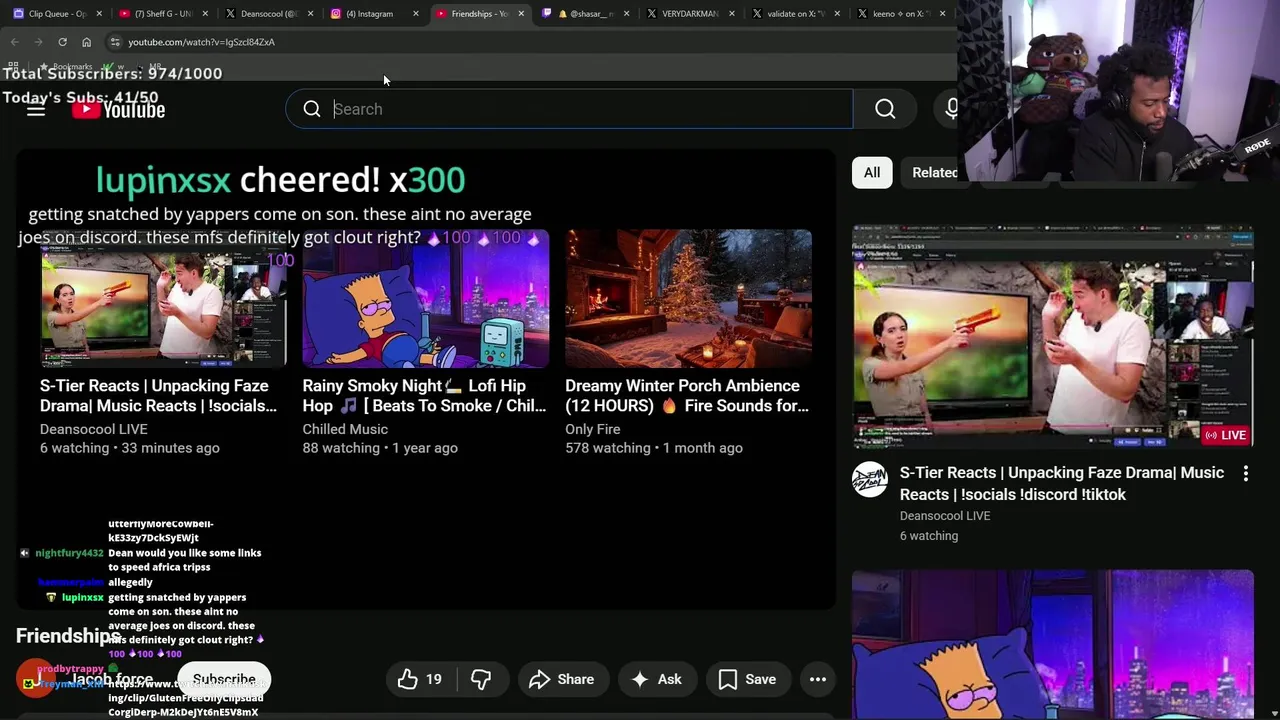Close the VERYDARKMAN tab
The height and width of the screenshot is (720, 1280).
(x=732, y=14)
